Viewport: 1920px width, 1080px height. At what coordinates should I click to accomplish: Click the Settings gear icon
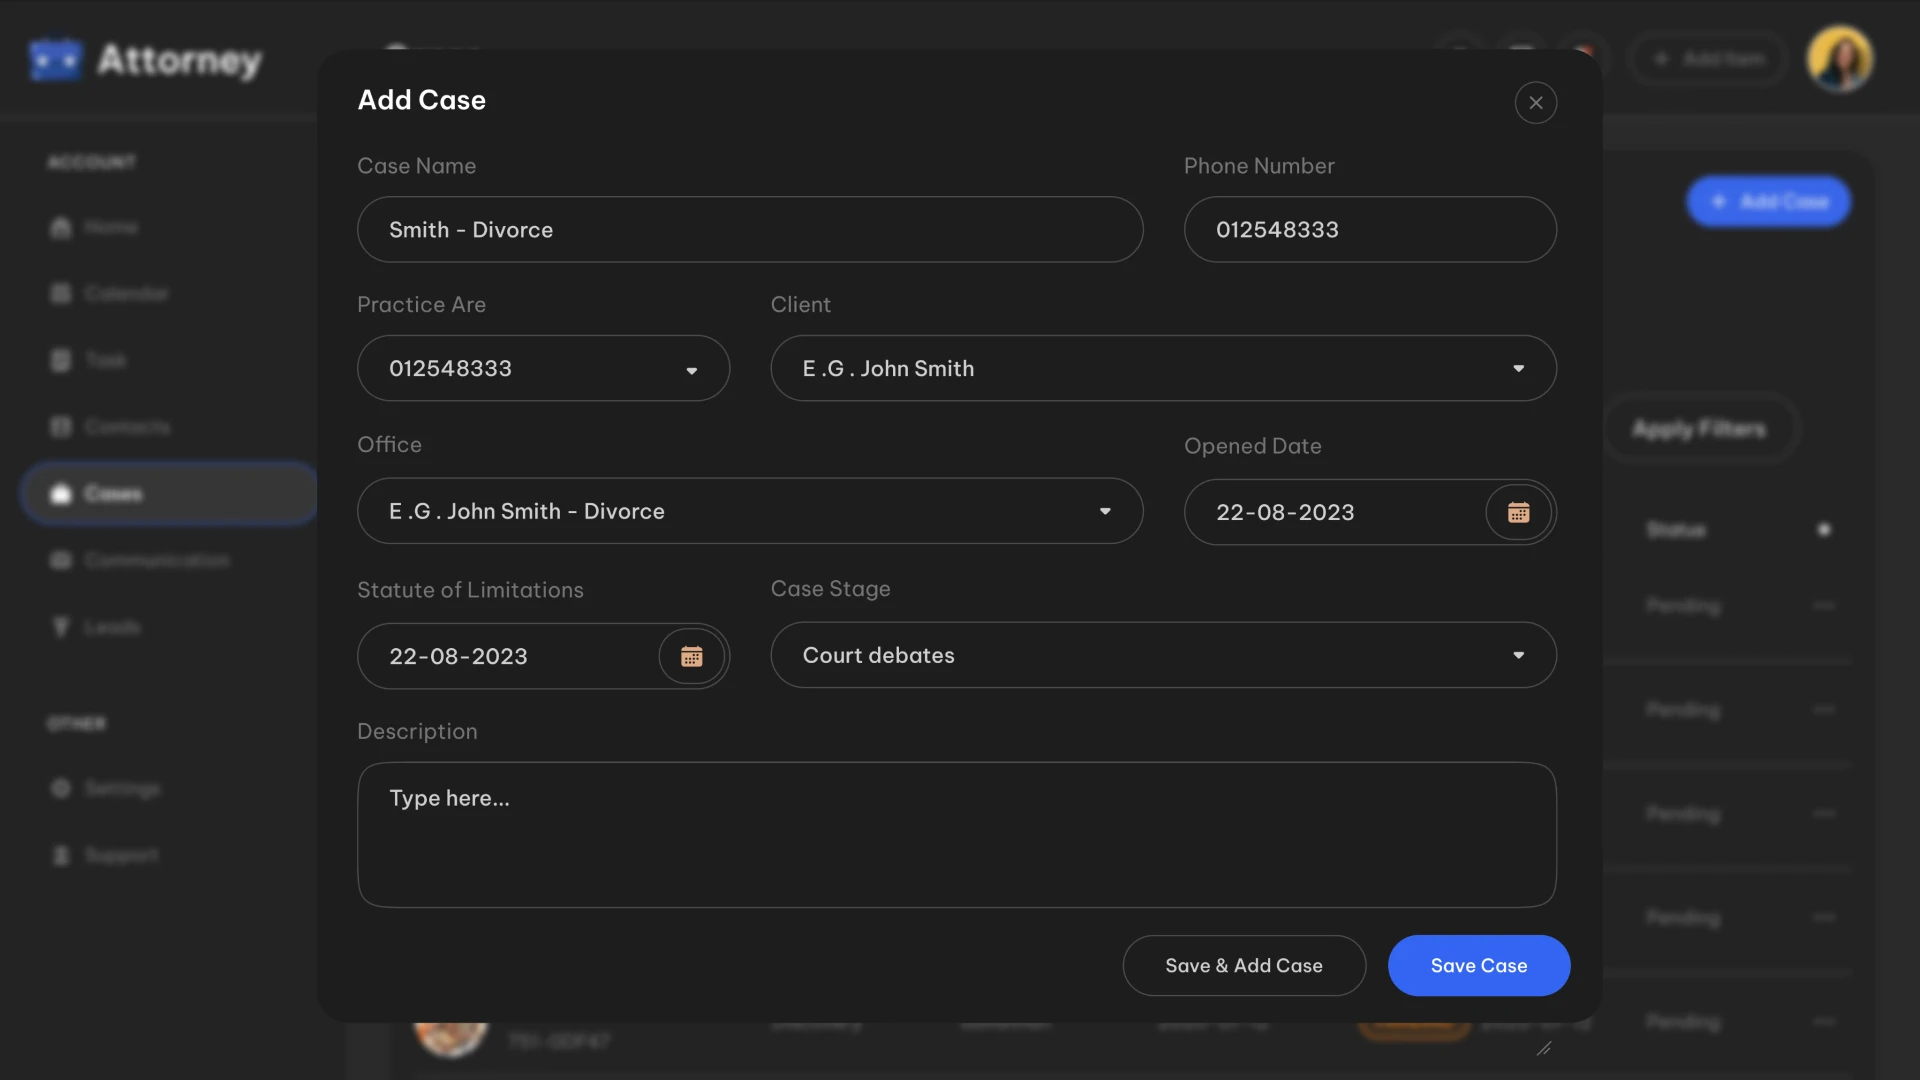(x=62, y=788)
